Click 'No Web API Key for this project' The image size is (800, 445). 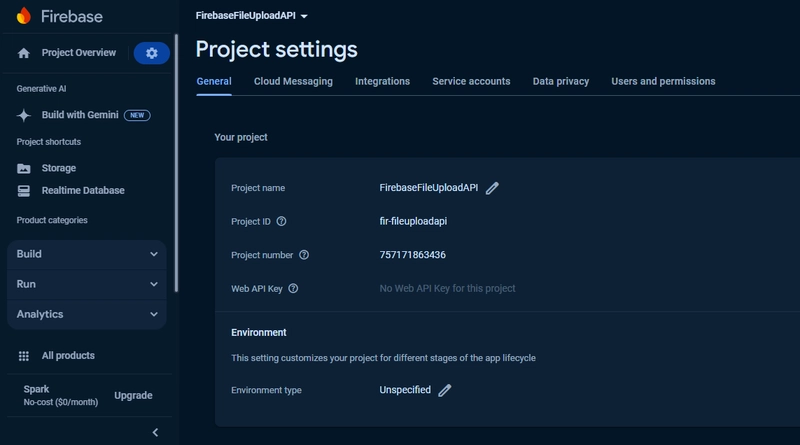pos(447,289)
